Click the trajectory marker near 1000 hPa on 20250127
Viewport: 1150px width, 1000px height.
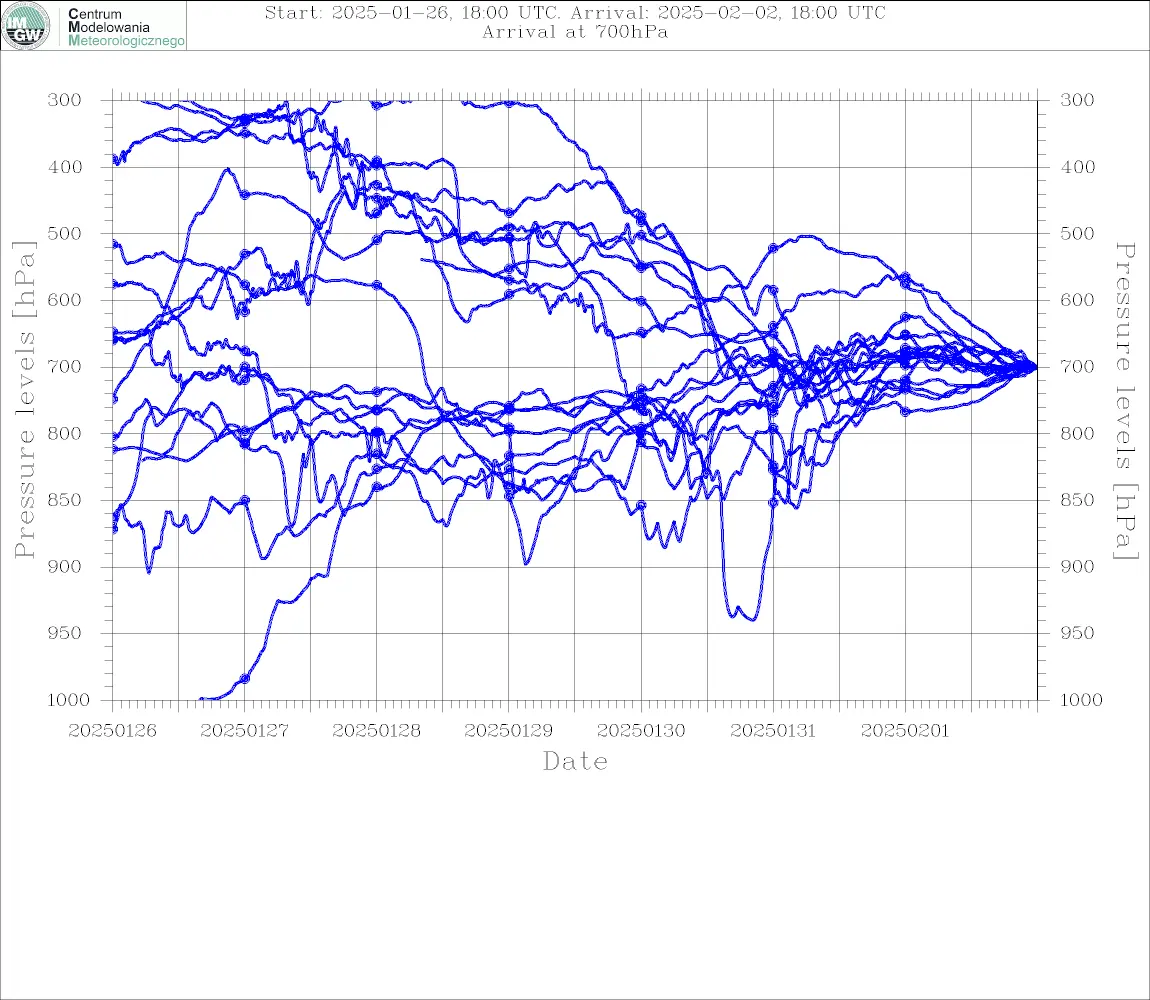[x=245, y=679]
